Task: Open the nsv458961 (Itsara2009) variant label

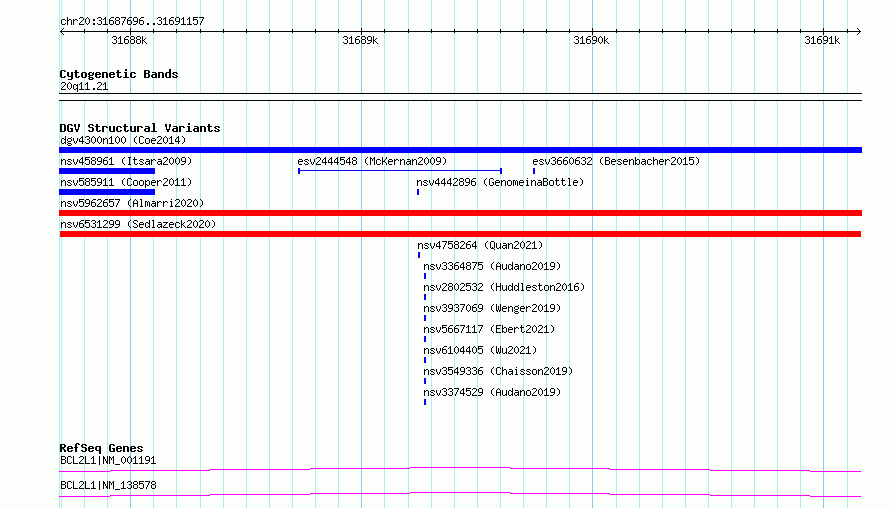Action: click(126, 161)
